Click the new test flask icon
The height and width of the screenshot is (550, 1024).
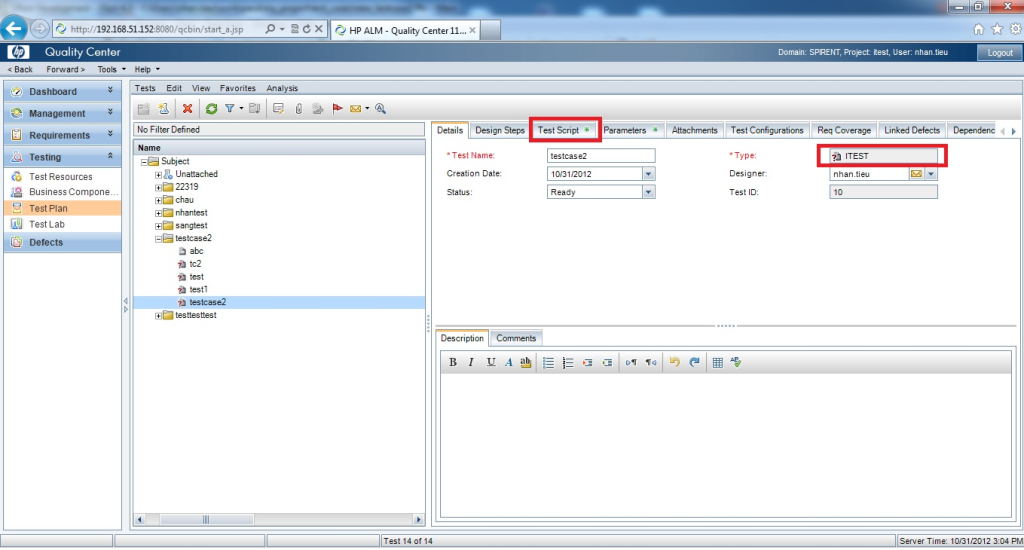[163, 109]
